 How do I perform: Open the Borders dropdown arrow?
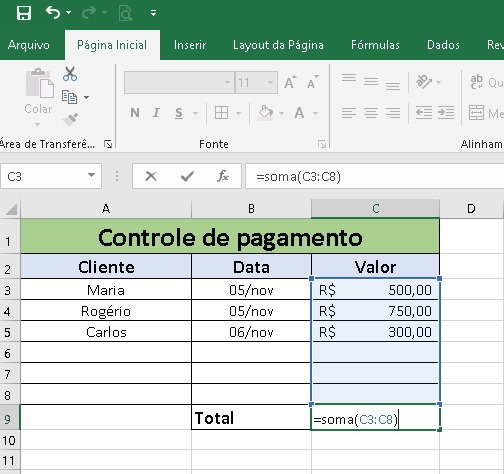pyautogui.click(x=238, y=114)
